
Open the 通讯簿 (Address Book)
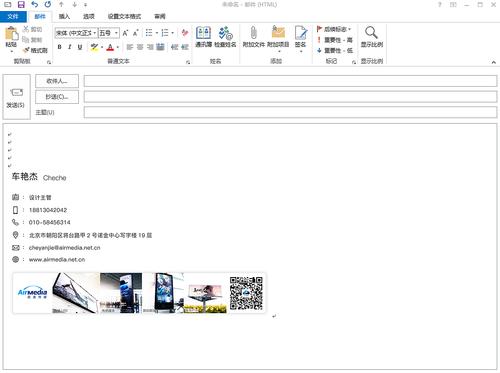(203, 37)
